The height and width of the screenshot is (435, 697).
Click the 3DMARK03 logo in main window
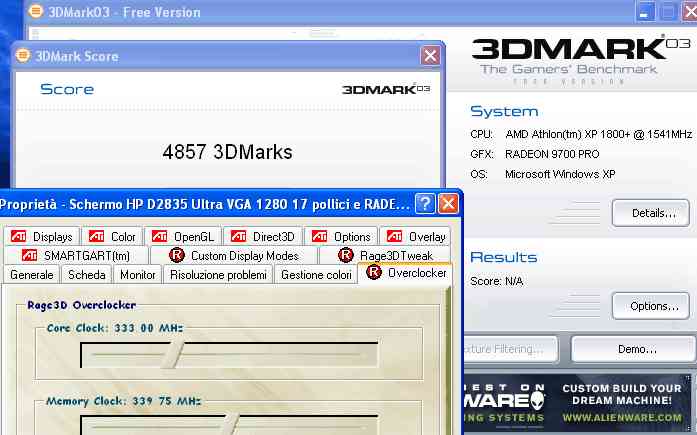coord(581,49)
